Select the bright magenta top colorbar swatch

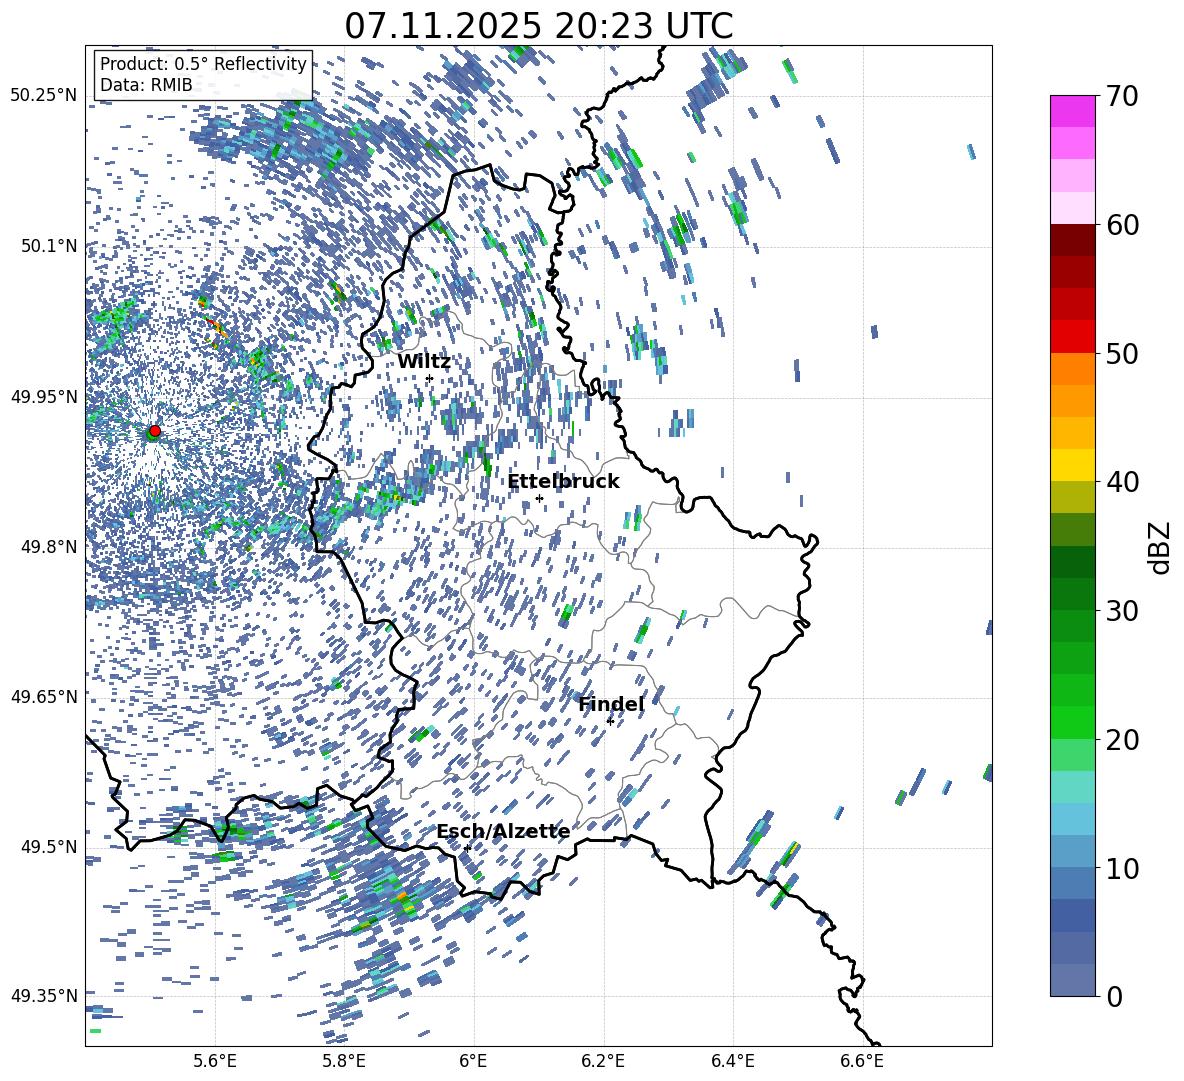pos(1073,111)
